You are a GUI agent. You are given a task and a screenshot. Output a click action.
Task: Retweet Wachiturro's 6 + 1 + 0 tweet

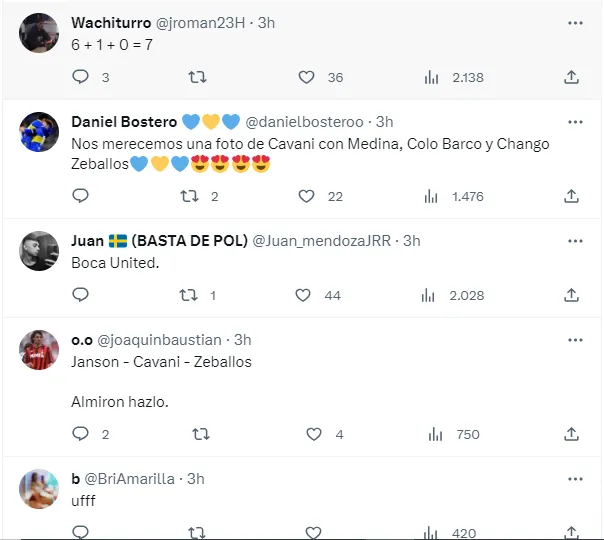(198, 77)
